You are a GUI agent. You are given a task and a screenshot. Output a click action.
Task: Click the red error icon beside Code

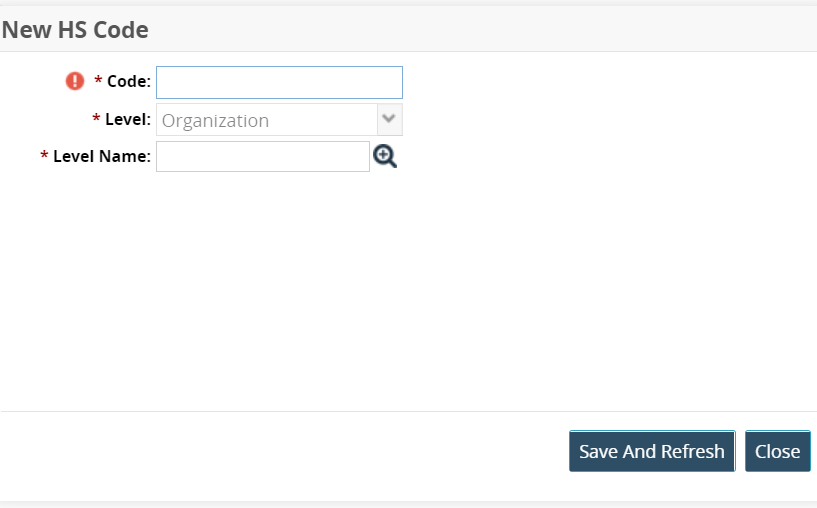[x=75, y=81]
